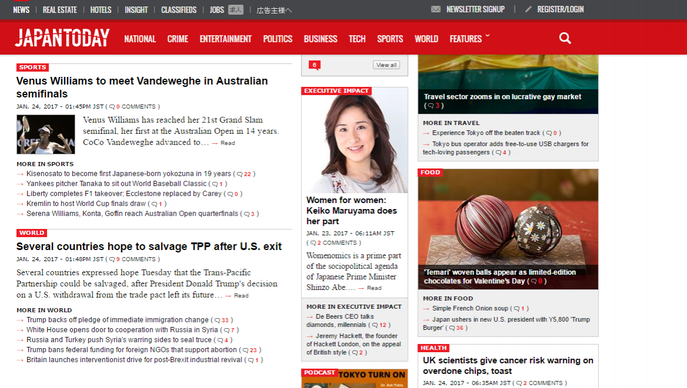Go to the Entertainment section
The image size is (687, 388).
pos(225,39)
